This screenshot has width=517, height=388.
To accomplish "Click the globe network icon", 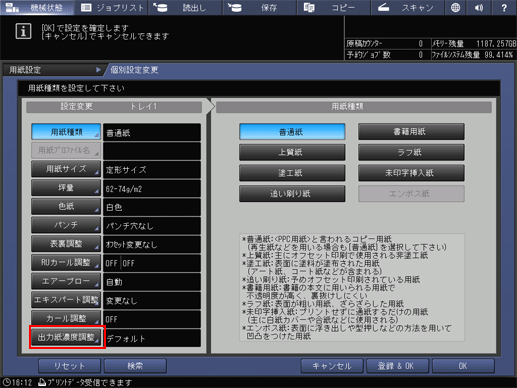I will click(x=455, y=7).
